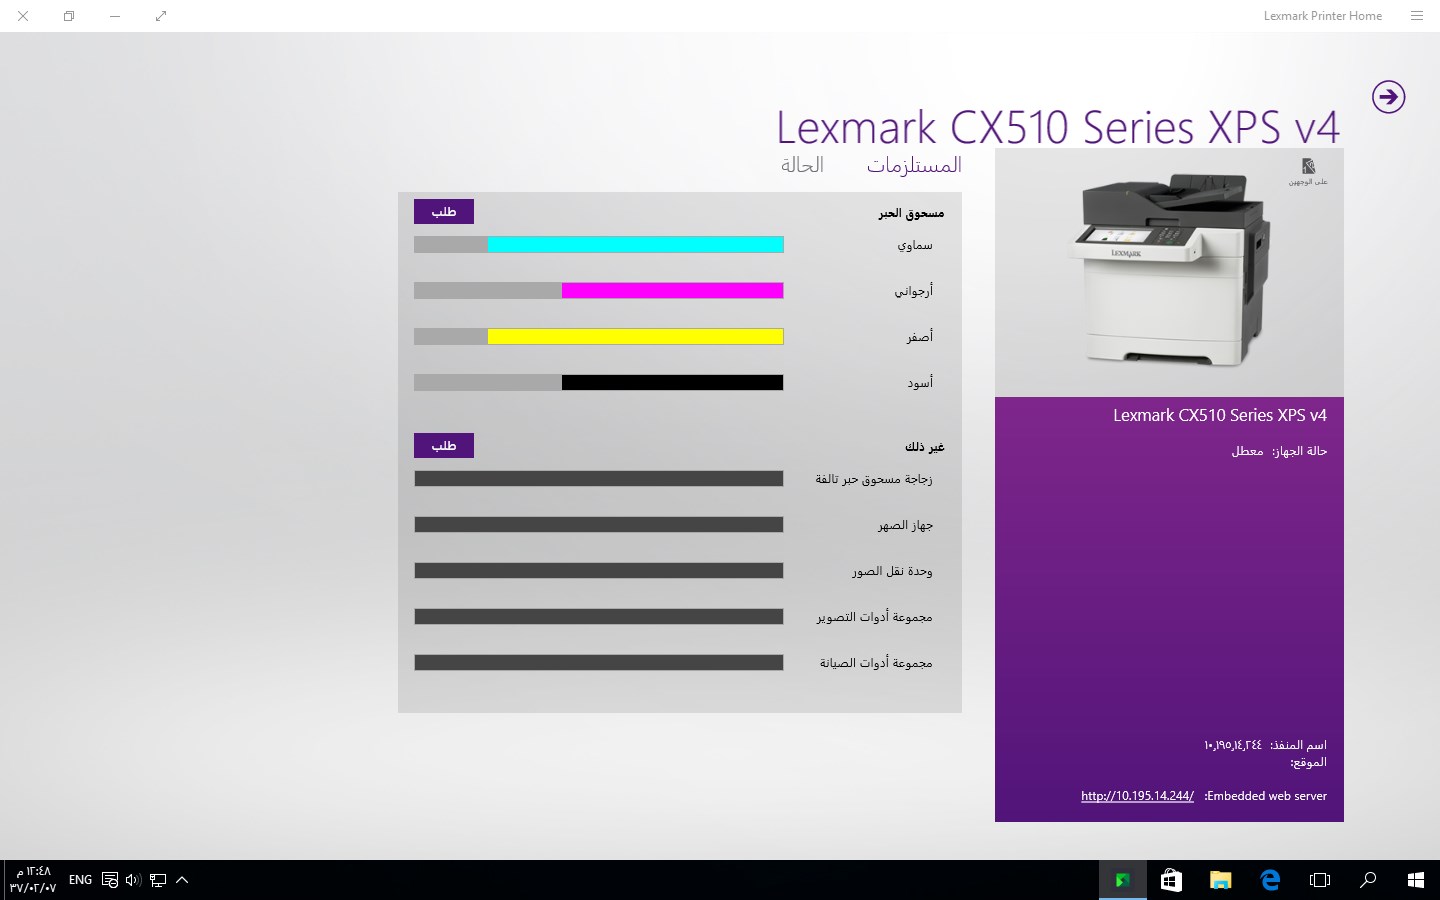Image resolution: width=1440 pixels, height=900 pixels.
Task: Click port name اسم المنفذ text
Action: (x=1265, y=745)
